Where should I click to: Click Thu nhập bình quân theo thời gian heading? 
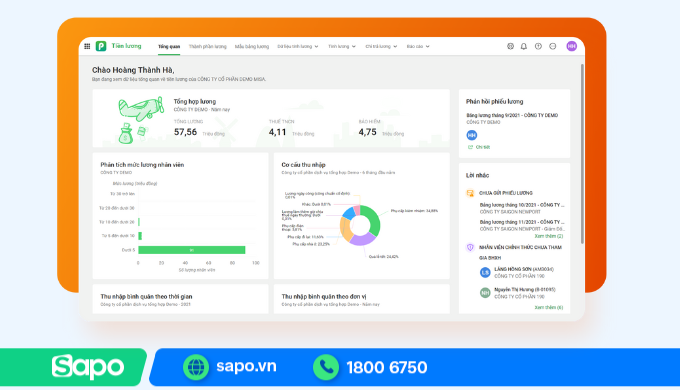[146, 297]
